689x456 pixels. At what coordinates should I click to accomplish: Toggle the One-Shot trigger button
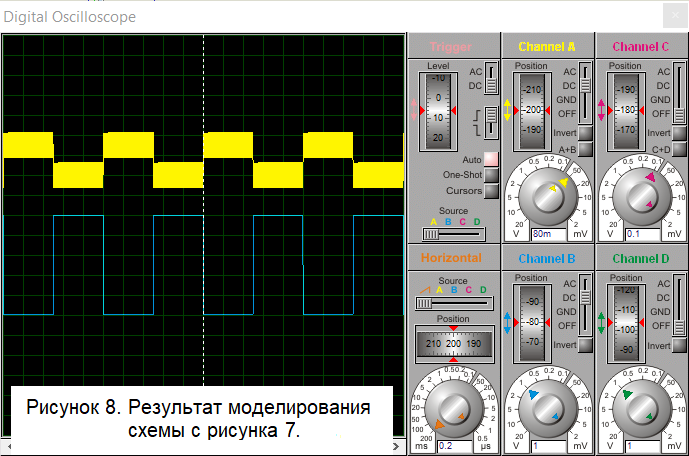tap(490, 175)
